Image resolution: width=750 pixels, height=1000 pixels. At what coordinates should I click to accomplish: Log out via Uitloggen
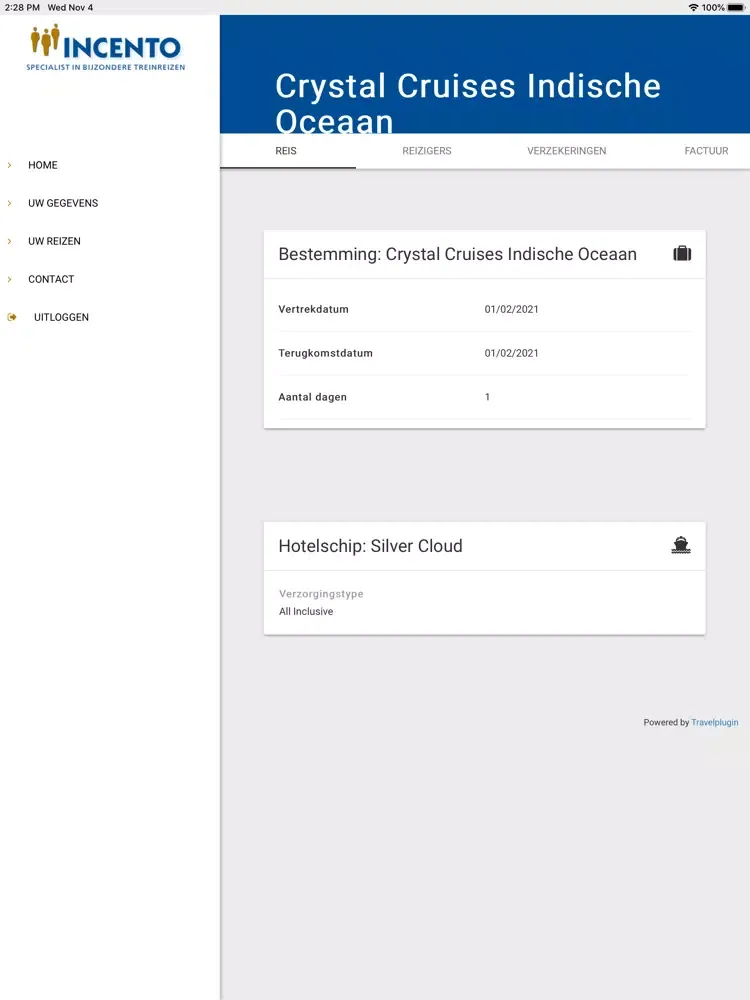pos(61,317)
